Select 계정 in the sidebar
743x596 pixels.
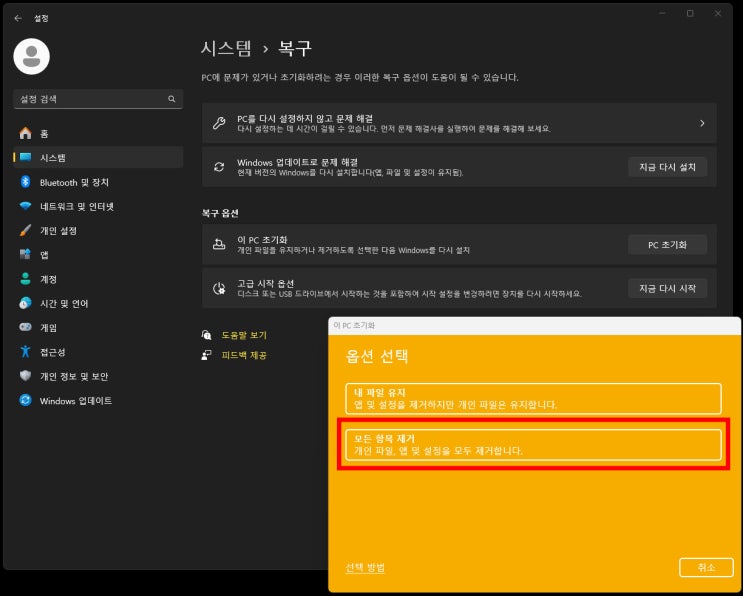tap(98, 279)
